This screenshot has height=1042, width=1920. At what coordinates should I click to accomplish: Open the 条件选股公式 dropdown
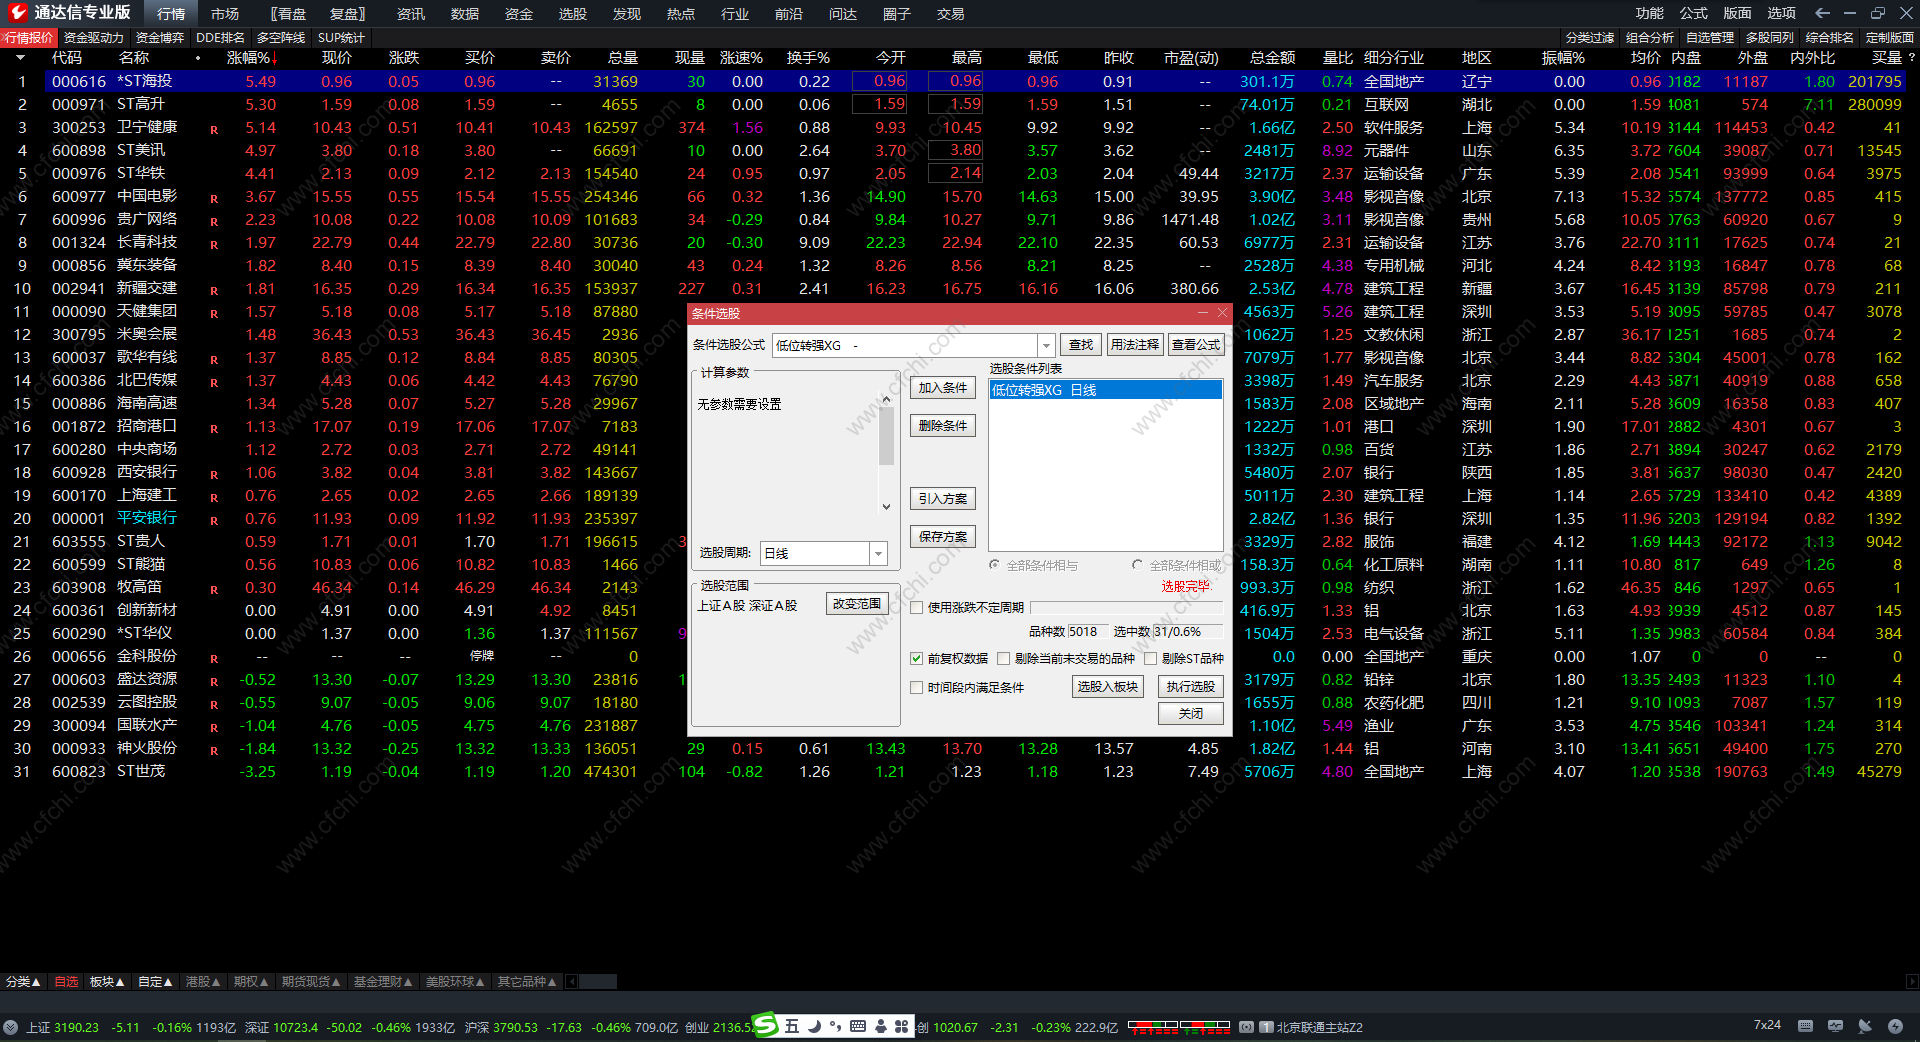click(x=1046, y=345)
